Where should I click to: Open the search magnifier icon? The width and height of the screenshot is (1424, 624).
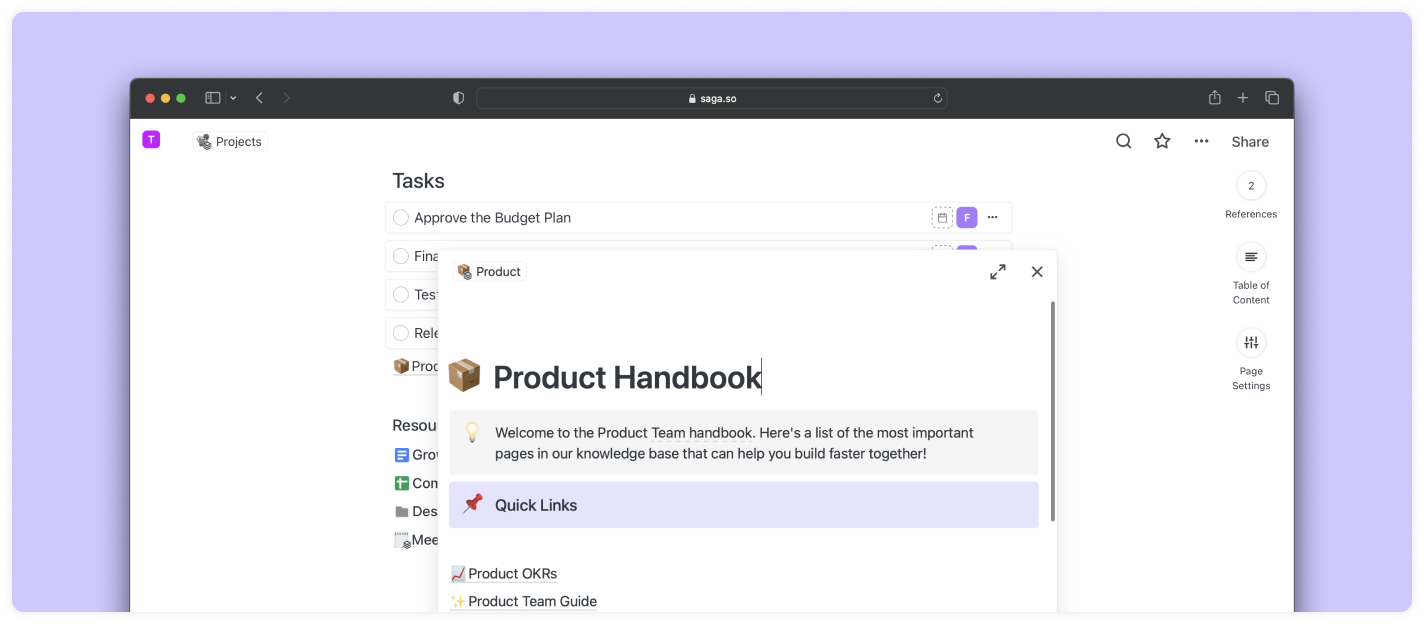[x=1123, y=141]
